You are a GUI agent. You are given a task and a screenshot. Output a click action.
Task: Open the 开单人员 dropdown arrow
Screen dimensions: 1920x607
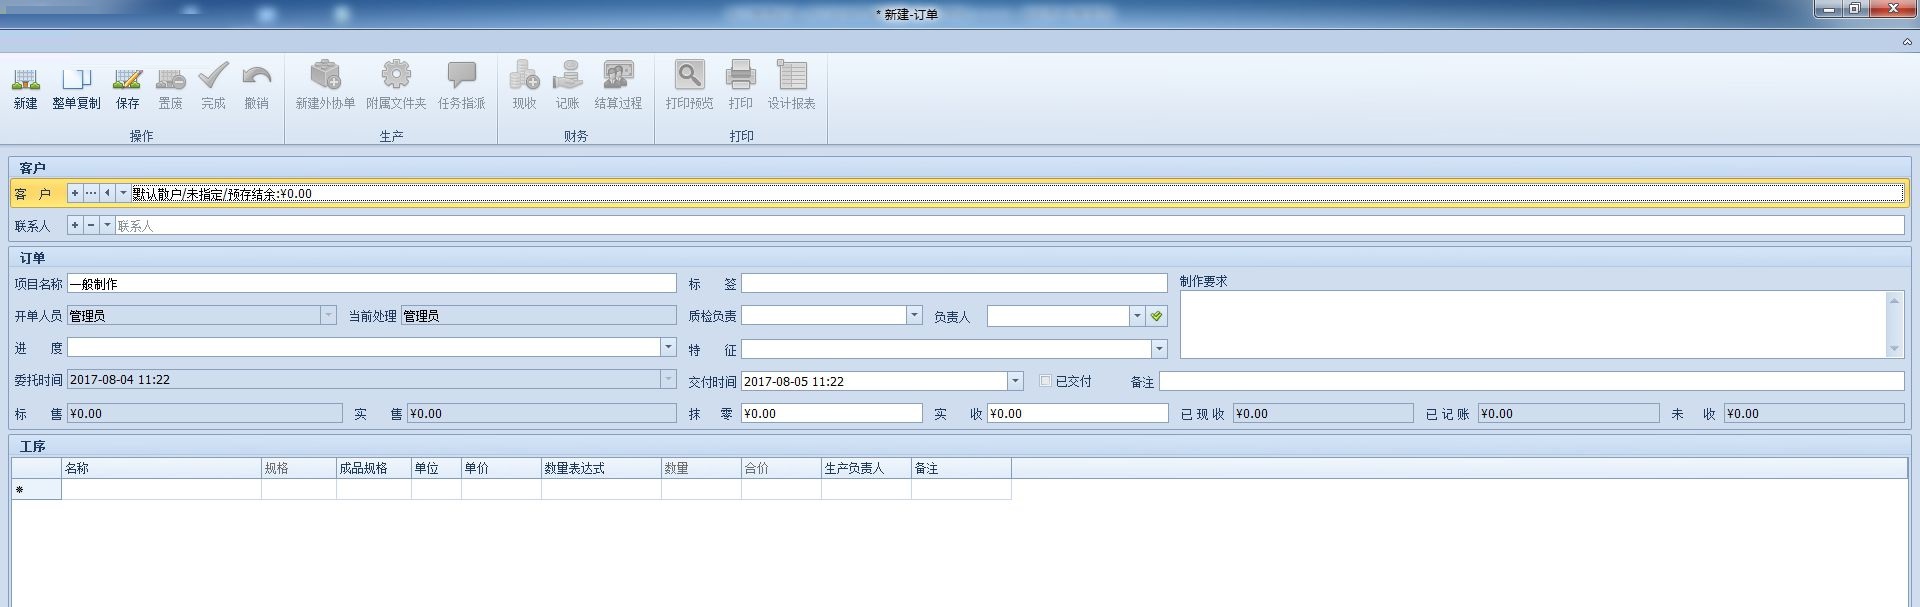328,315
